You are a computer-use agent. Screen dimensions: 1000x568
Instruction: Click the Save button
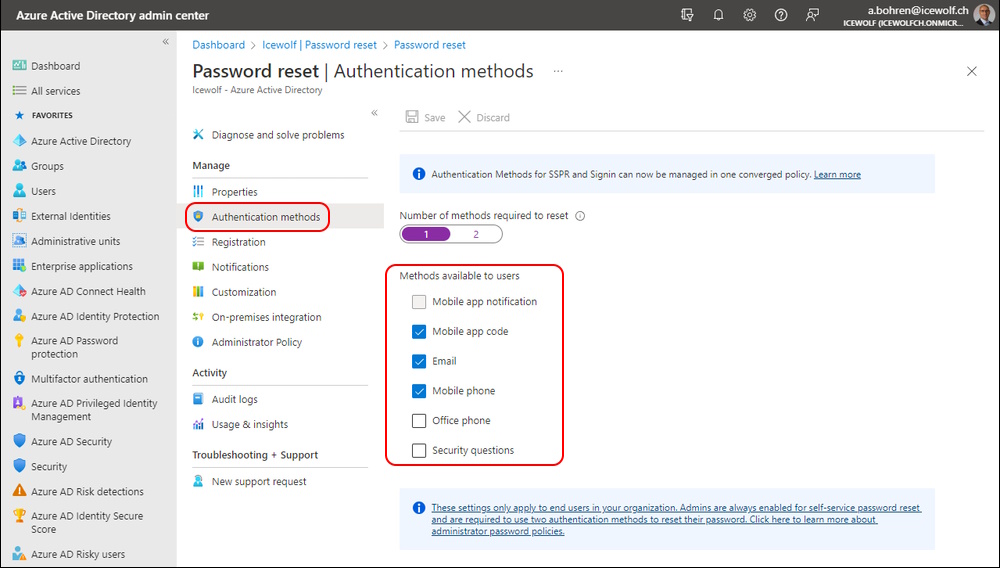425,117
